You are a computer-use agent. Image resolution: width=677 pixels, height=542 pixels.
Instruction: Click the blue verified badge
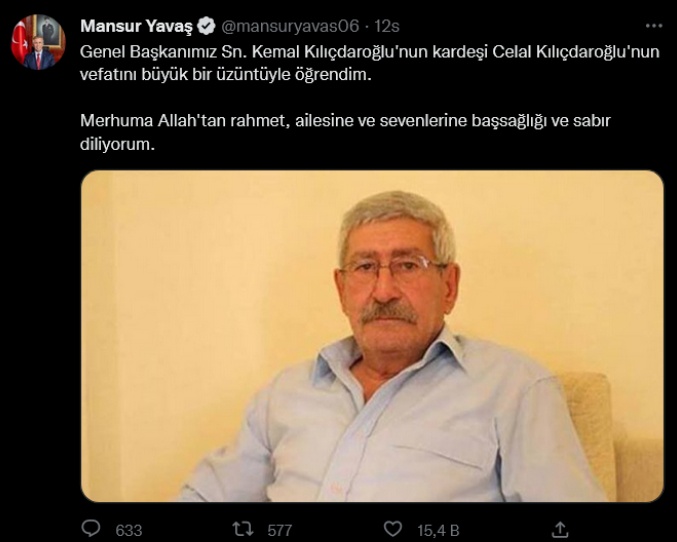[206, 26]
